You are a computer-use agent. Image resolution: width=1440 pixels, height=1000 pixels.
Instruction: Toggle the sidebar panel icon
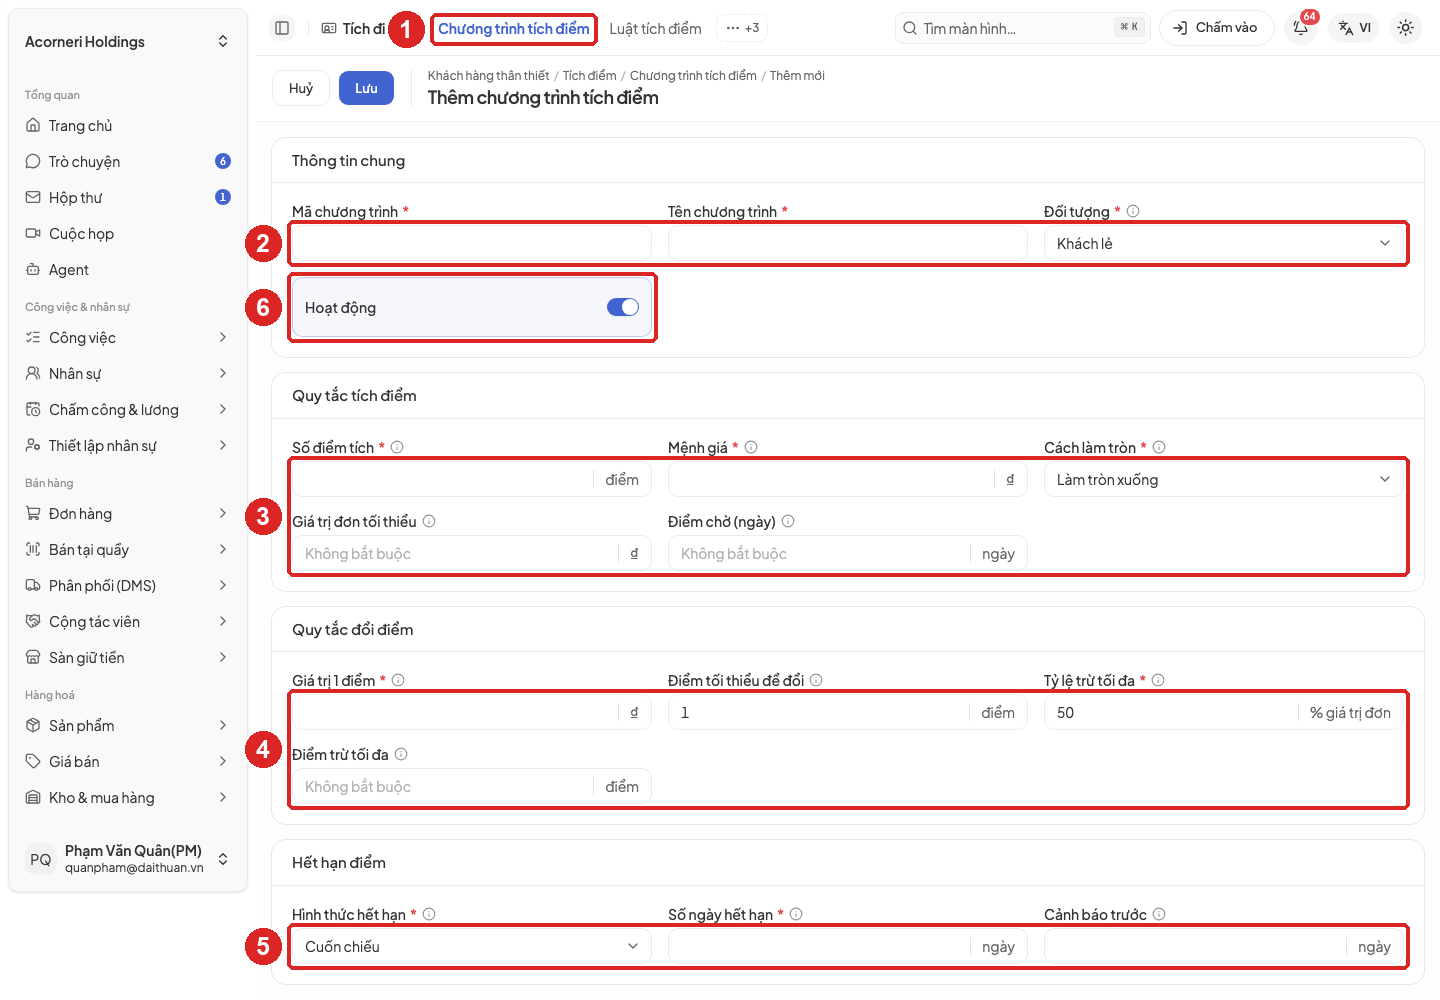pos(282,28)
